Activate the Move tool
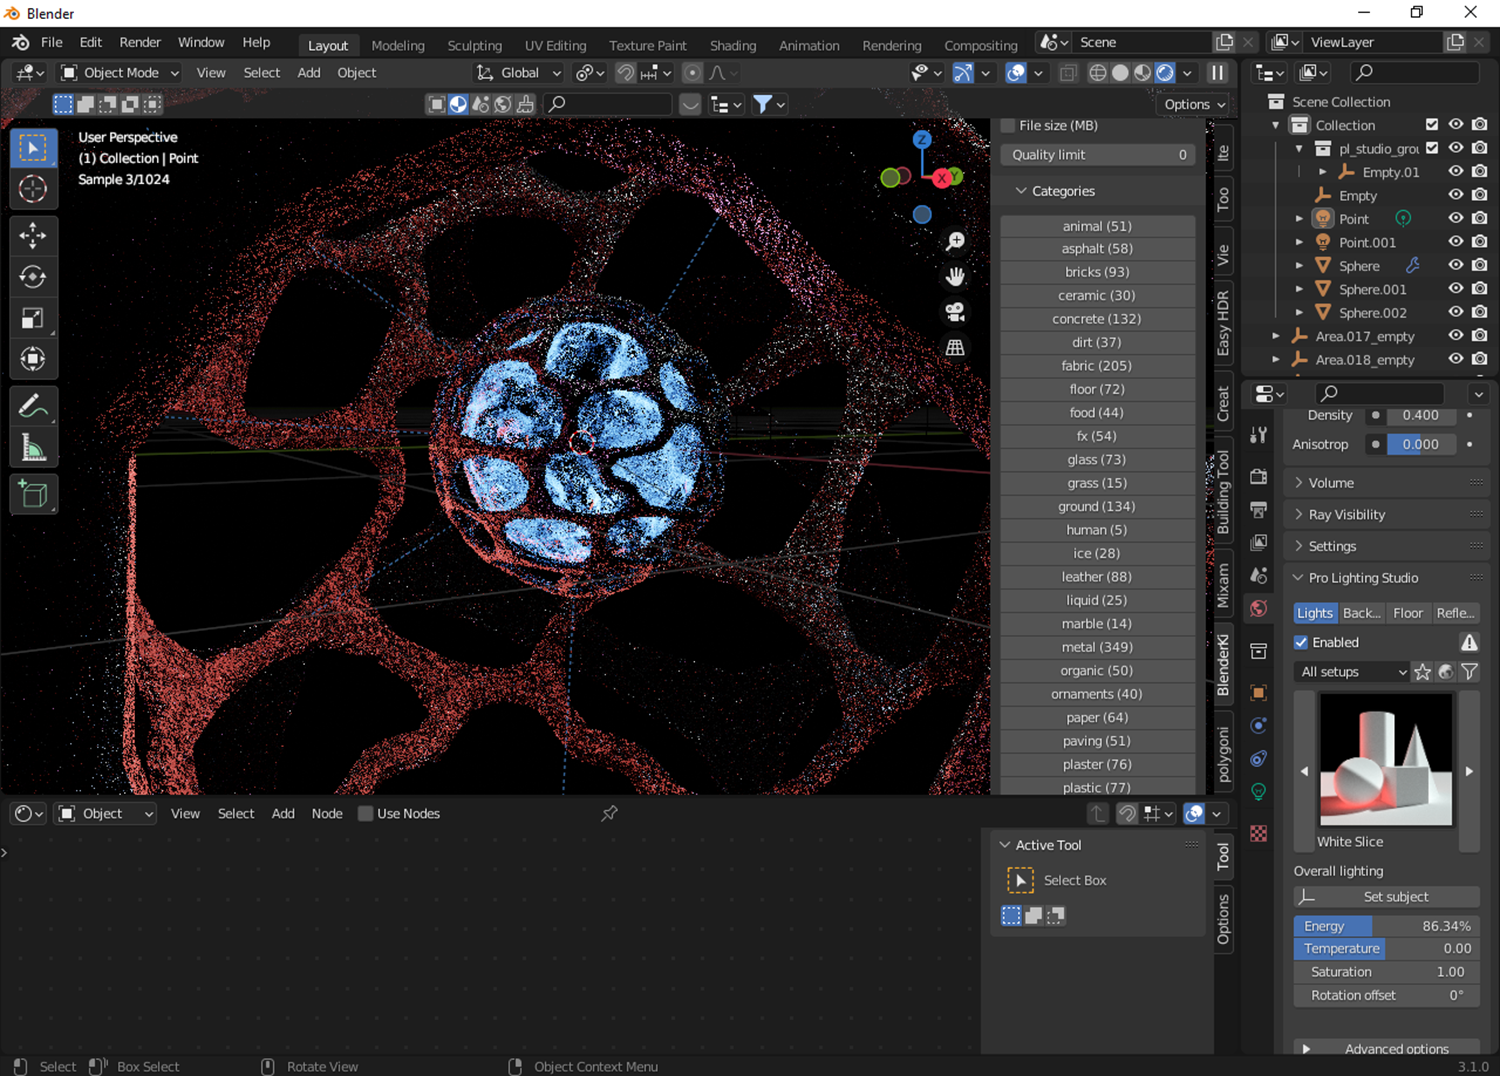The image size is (1500, 1076). click(33, 236)
